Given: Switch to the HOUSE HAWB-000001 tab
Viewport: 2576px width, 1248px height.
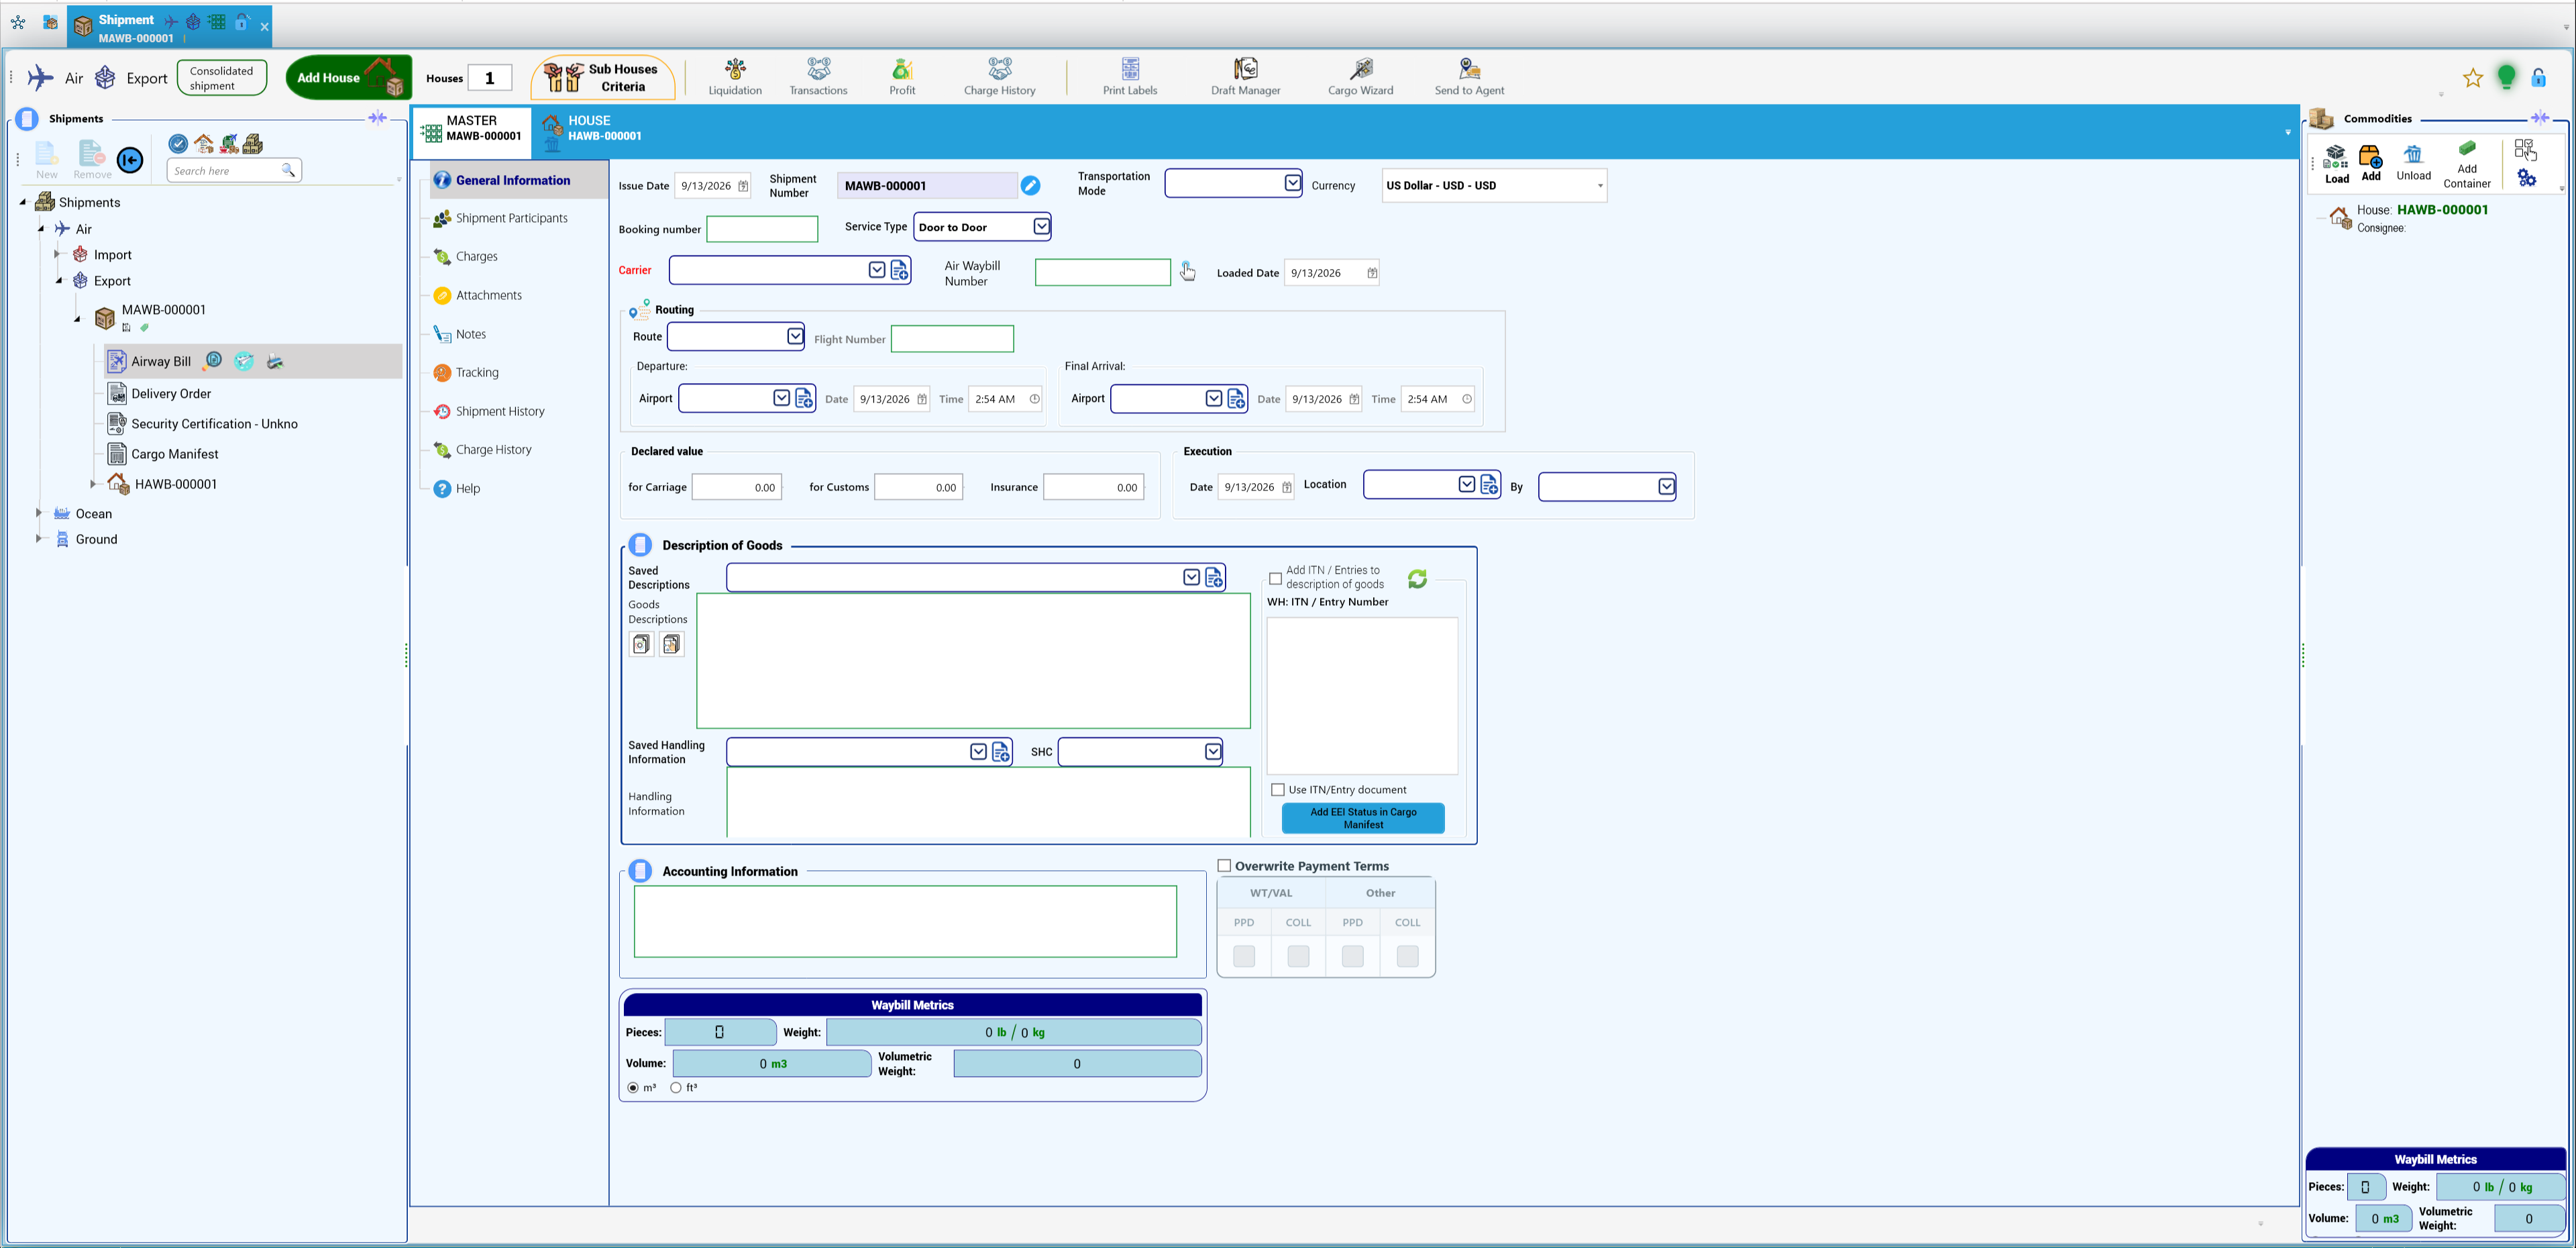Looking at the screenshot, I should click(593, 129).
